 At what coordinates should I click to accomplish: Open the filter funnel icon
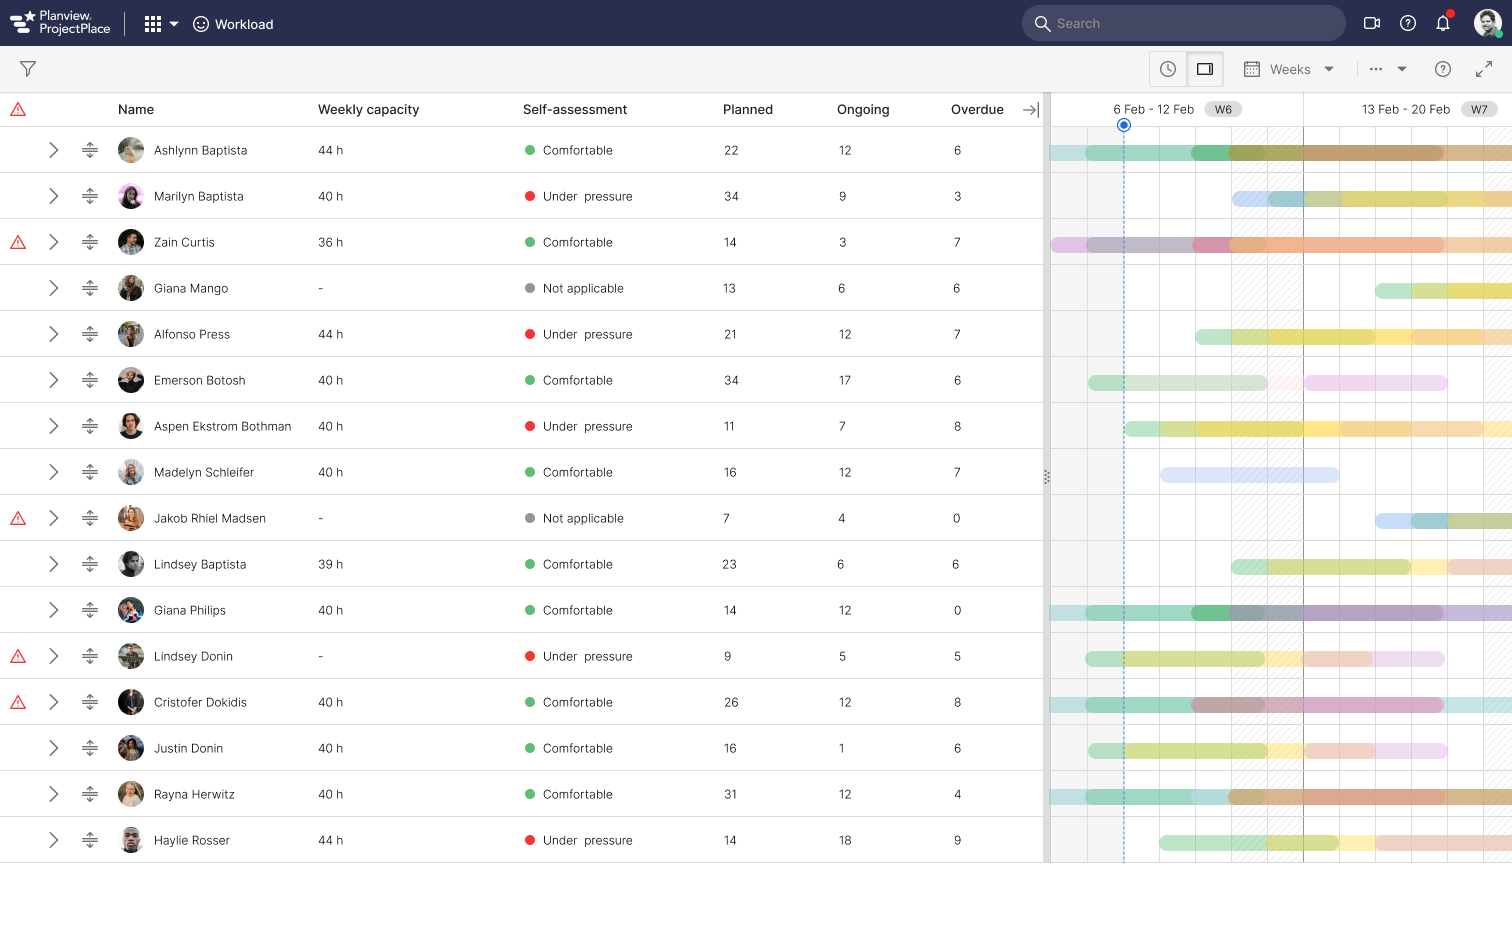coord(28,69)
